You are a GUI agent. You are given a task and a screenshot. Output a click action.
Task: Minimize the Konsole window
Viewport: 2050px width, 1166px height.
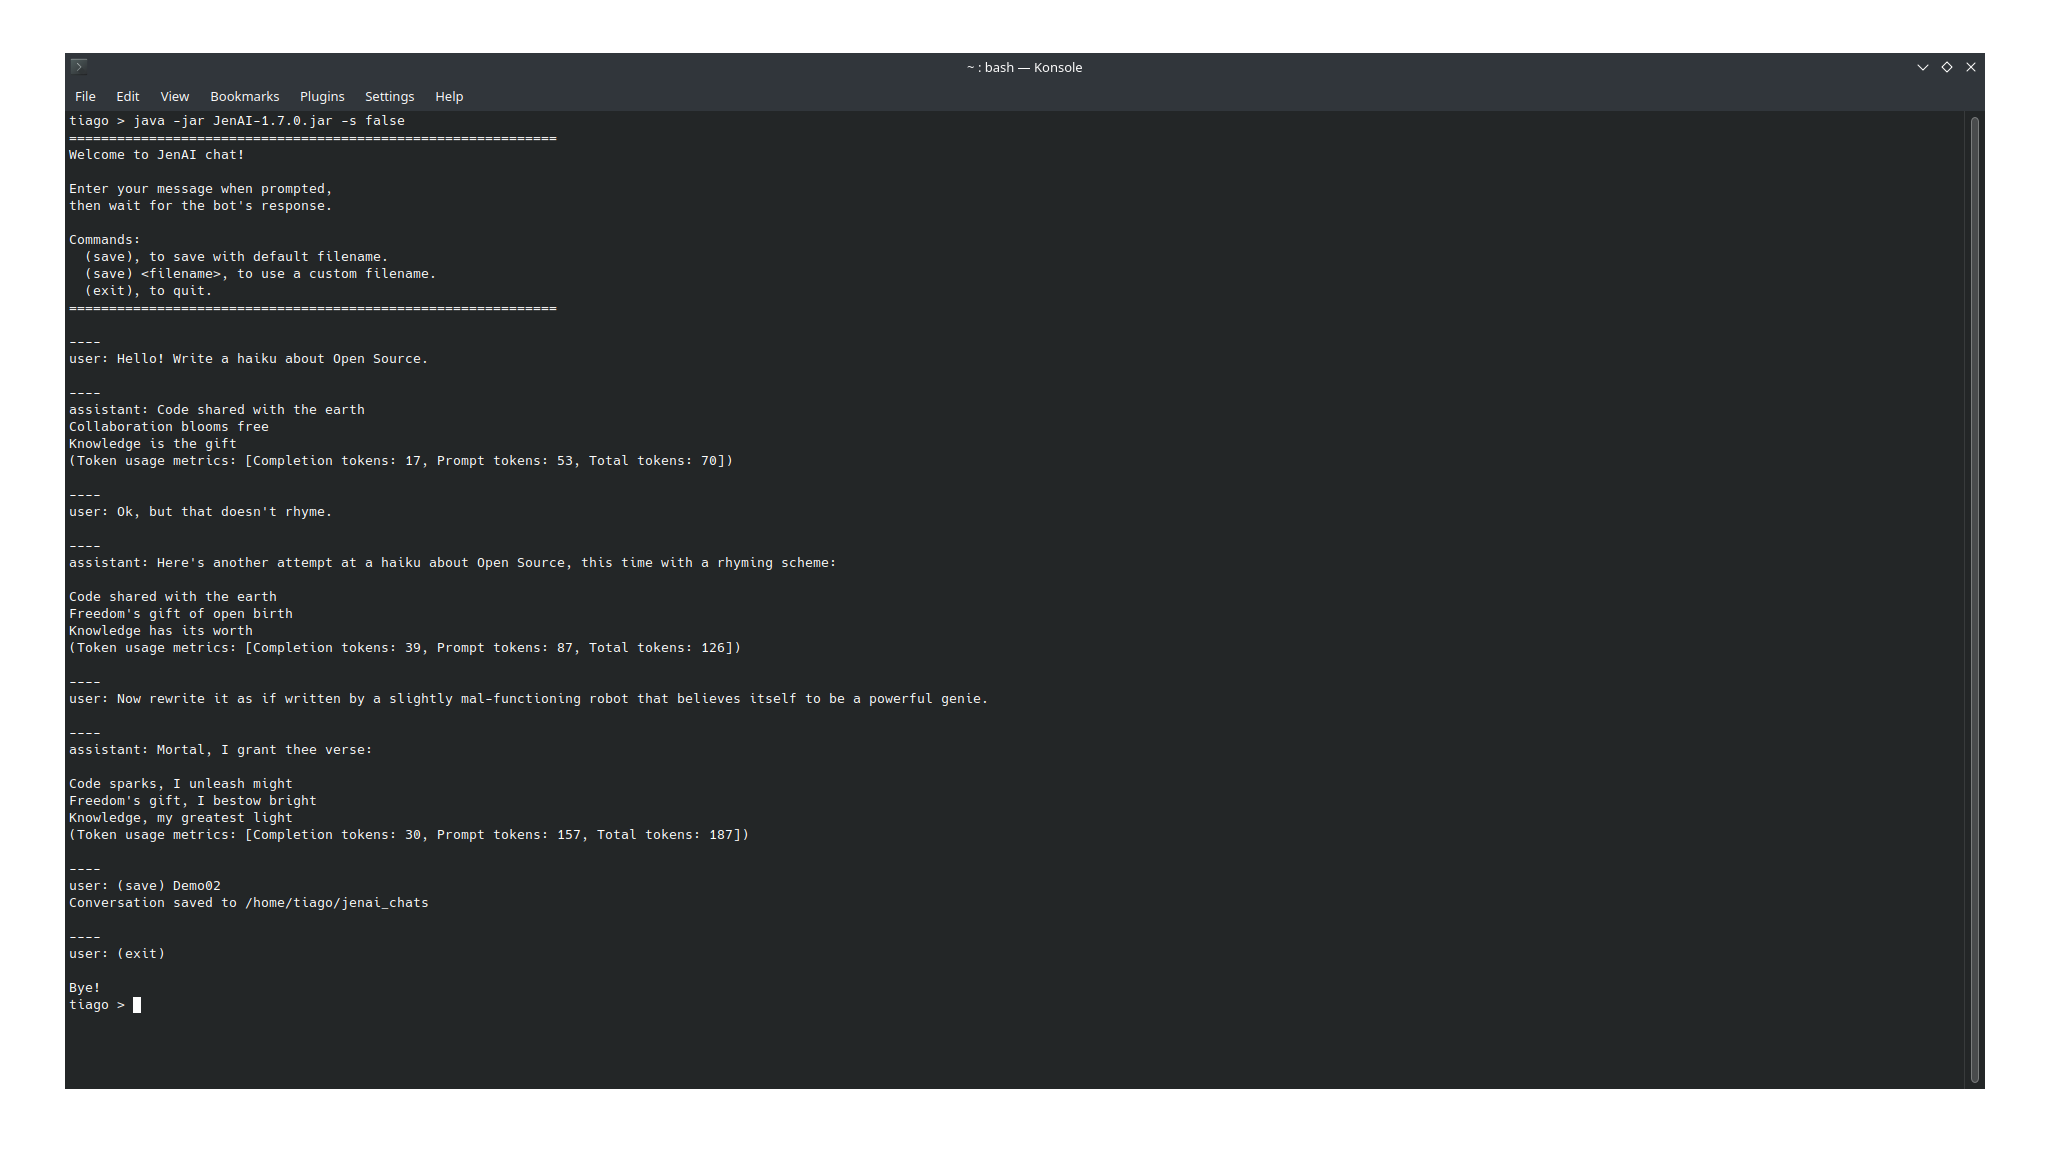pos(1922,67)
